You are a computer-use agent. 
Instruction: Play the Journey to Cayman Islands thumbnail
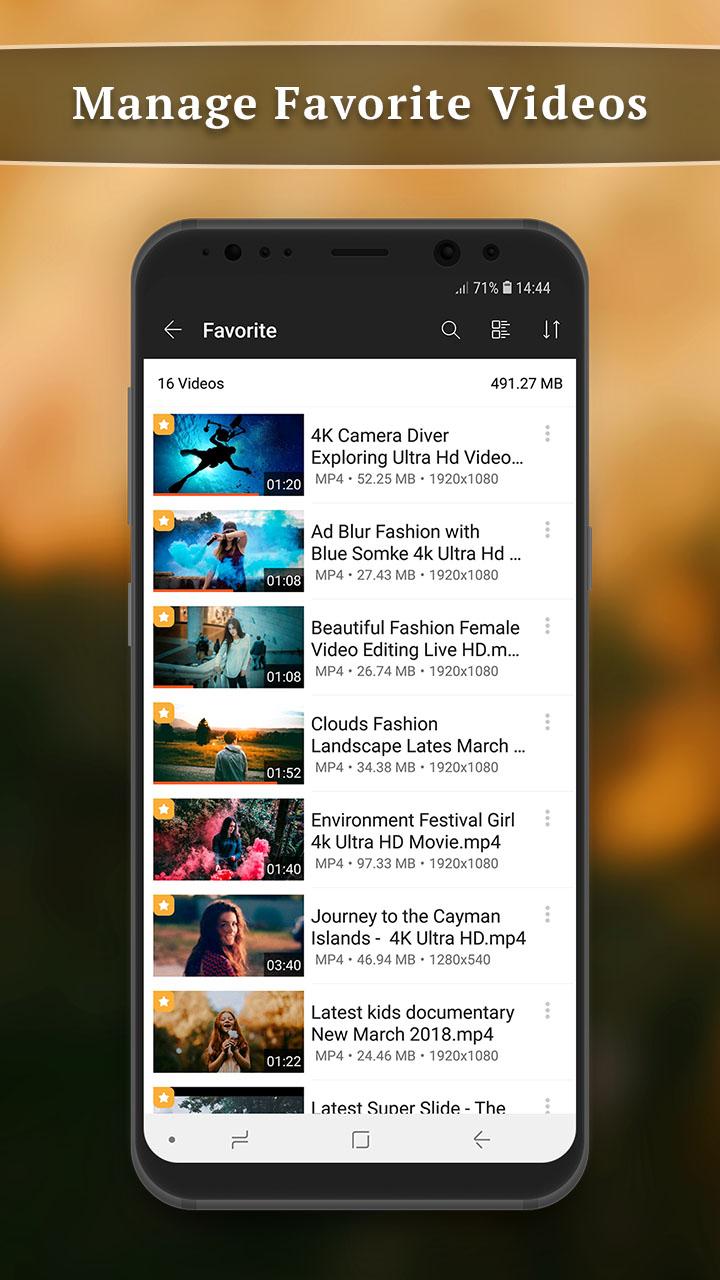(x=228, y=935)
